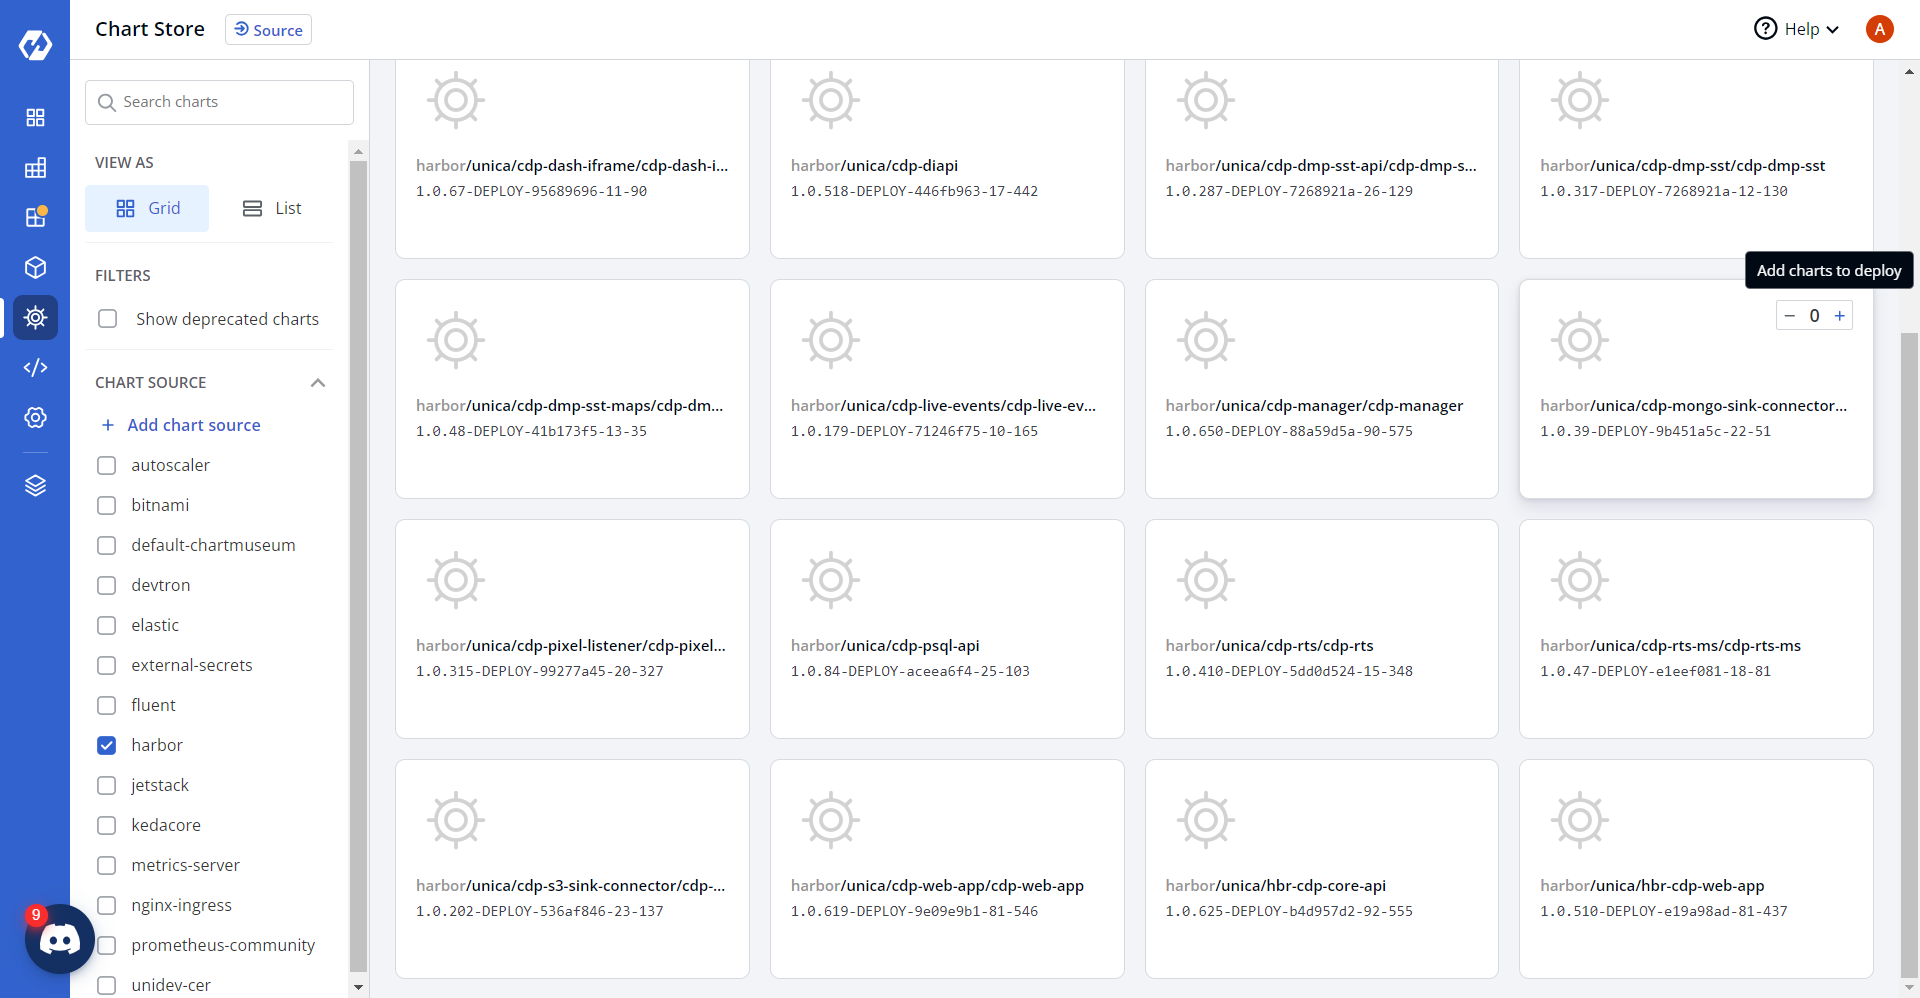Open the cube resource browser icon

click(x=35, y=268)
